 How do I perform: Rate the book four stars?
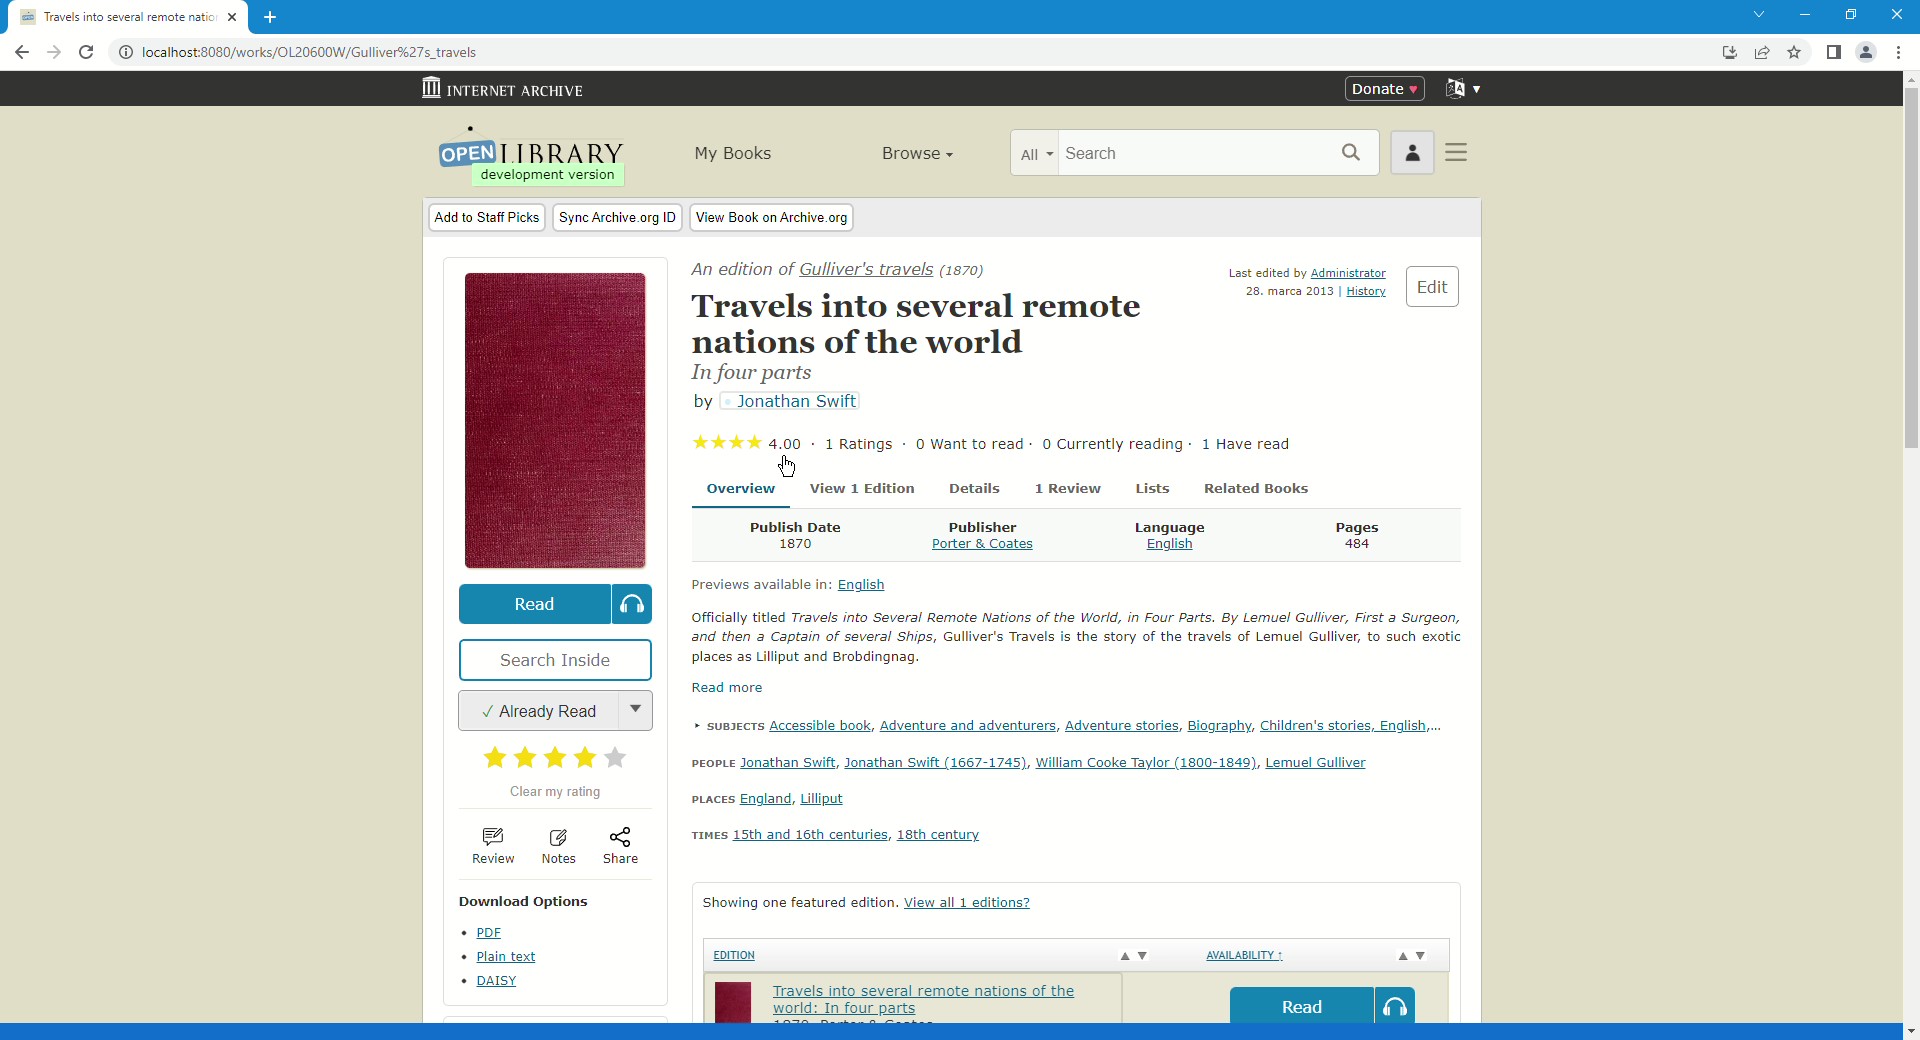pyautogui.click(x=585, y=758)
